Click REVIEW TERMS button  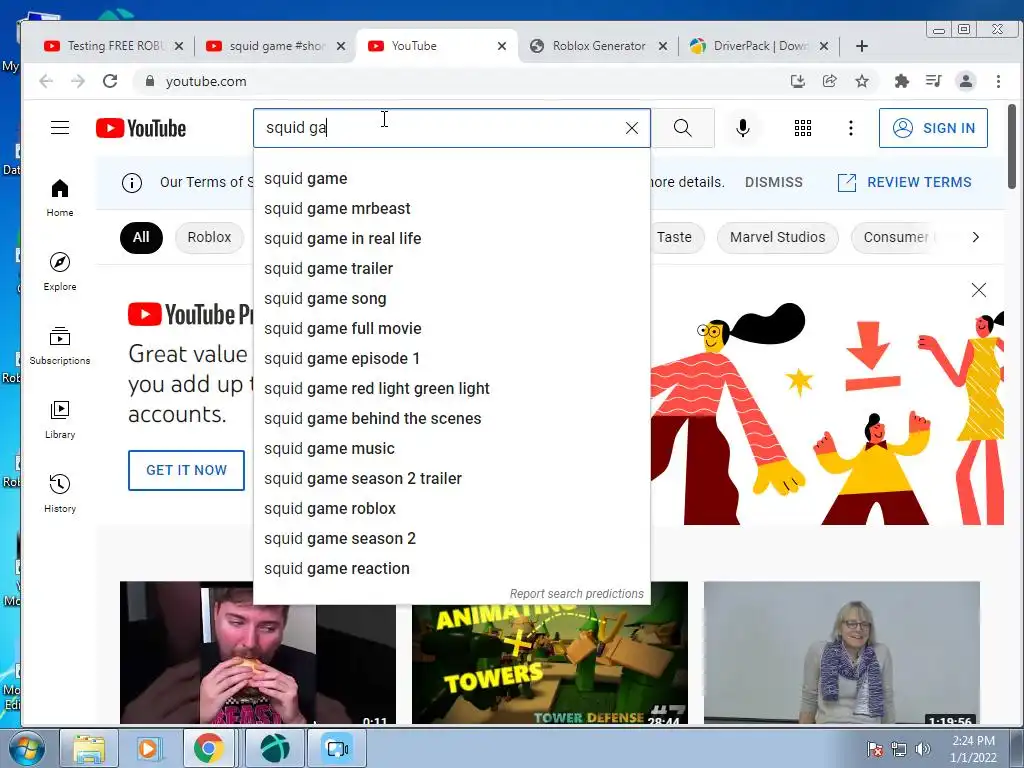coord(904,182)
